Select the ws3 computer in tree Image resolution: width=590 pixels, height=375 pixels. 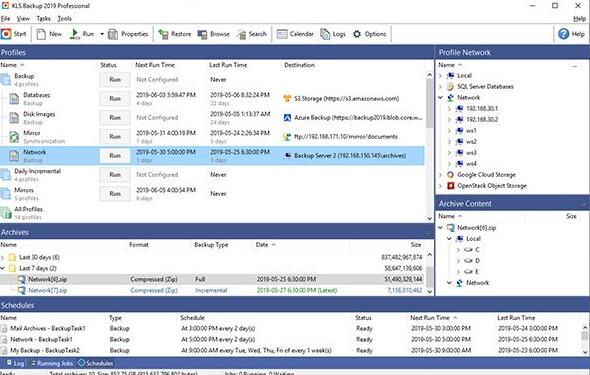click(x=471, y=153)
